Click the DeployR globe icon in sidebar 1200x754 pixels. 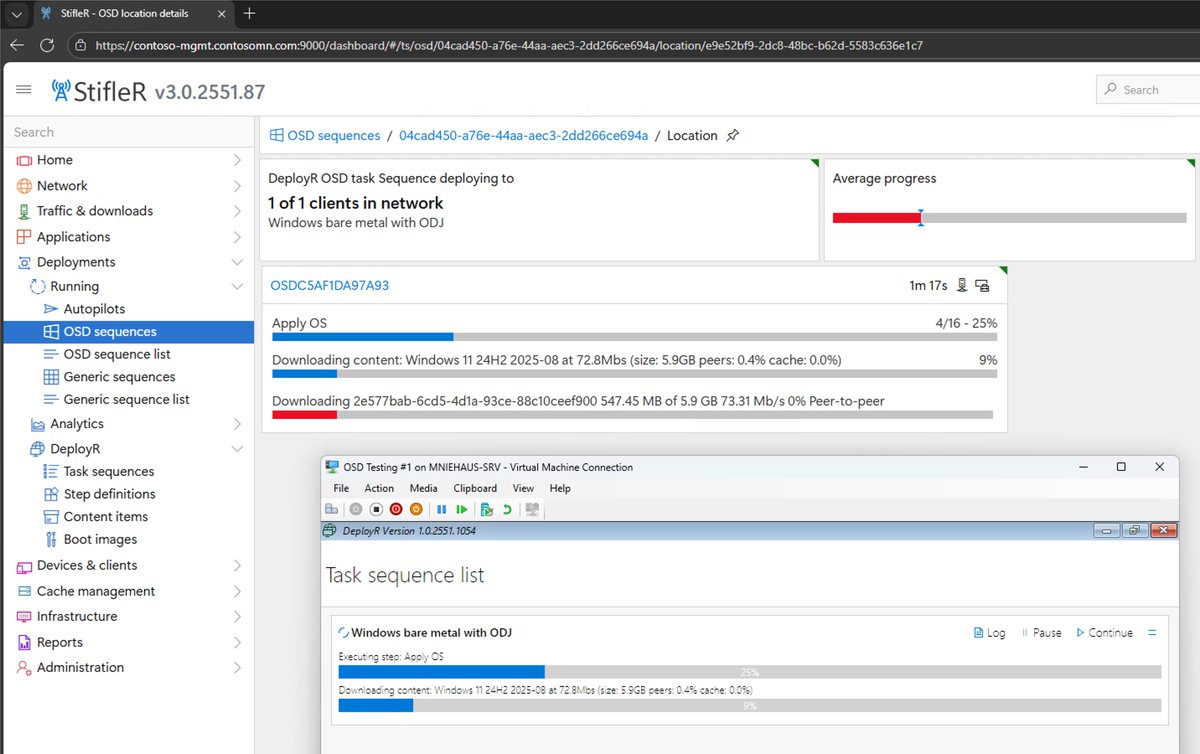coord(38,449)
